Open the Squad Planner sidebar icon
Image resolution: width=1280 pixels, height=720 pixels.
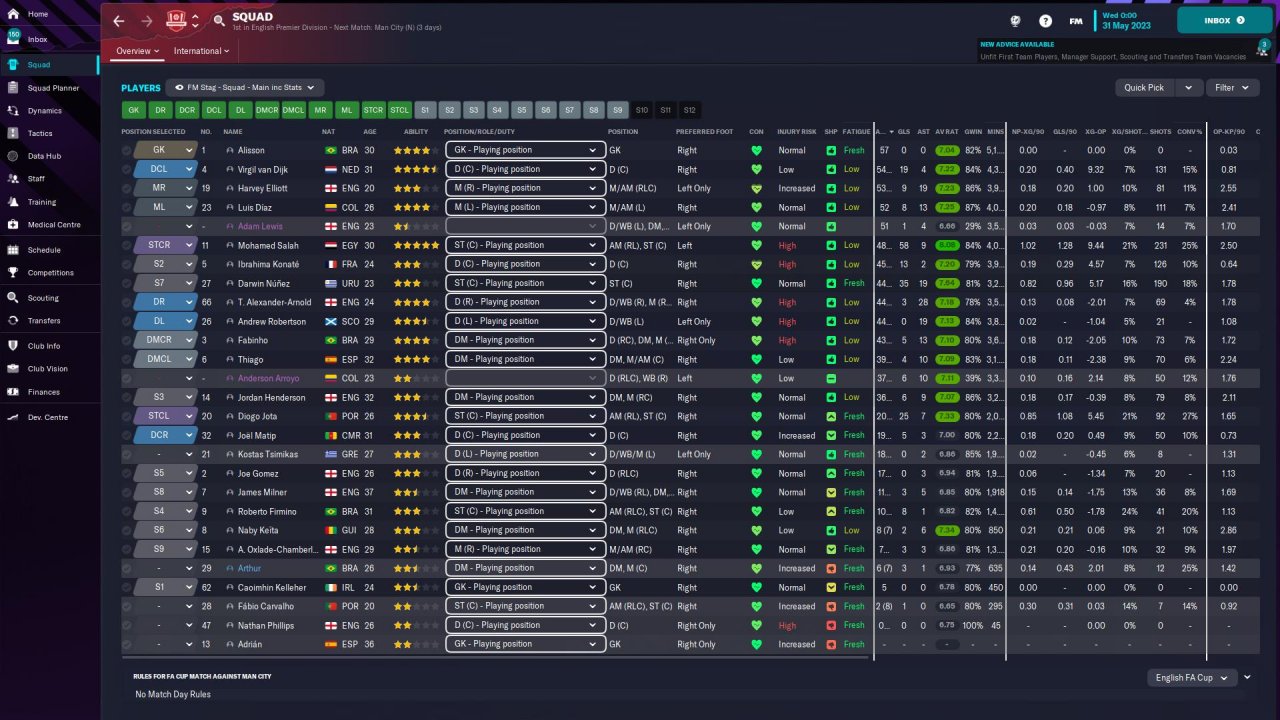(13, 88)
